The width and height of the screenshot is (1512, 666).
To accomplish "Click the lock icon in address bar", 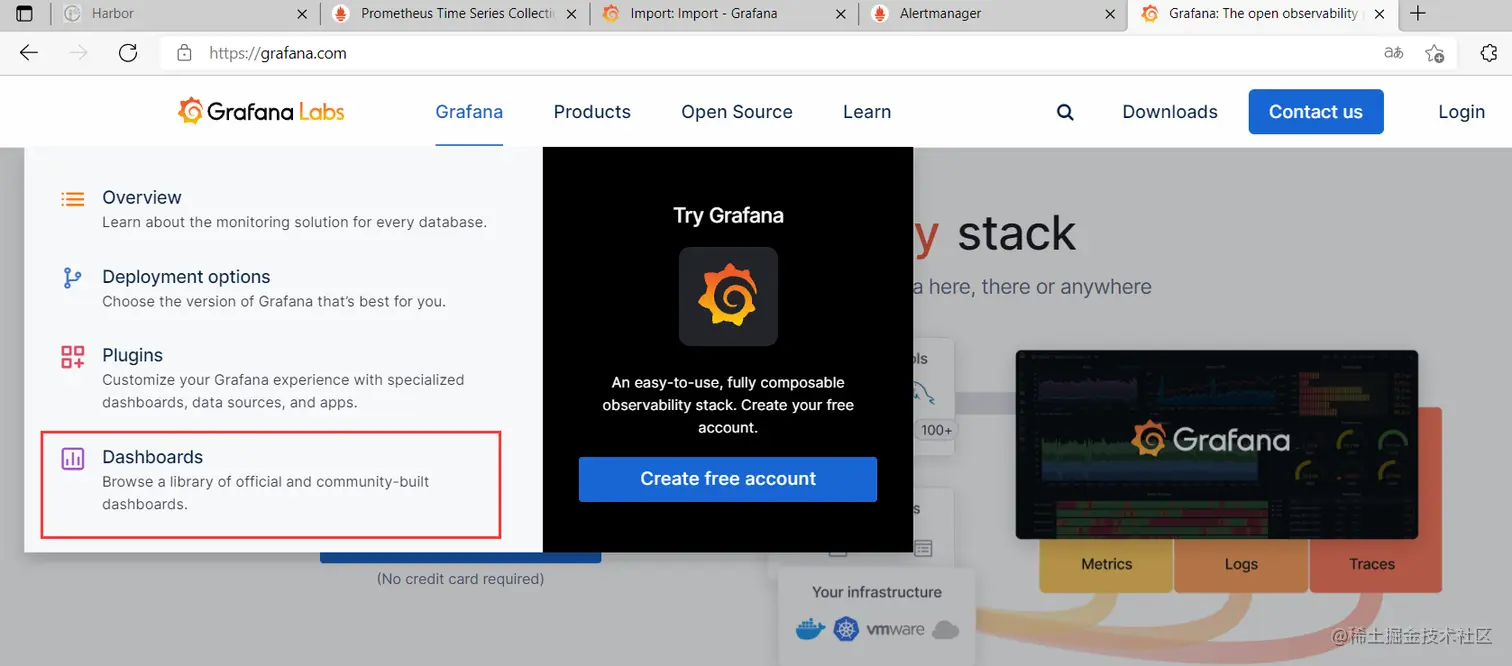I will coord(184,53).
